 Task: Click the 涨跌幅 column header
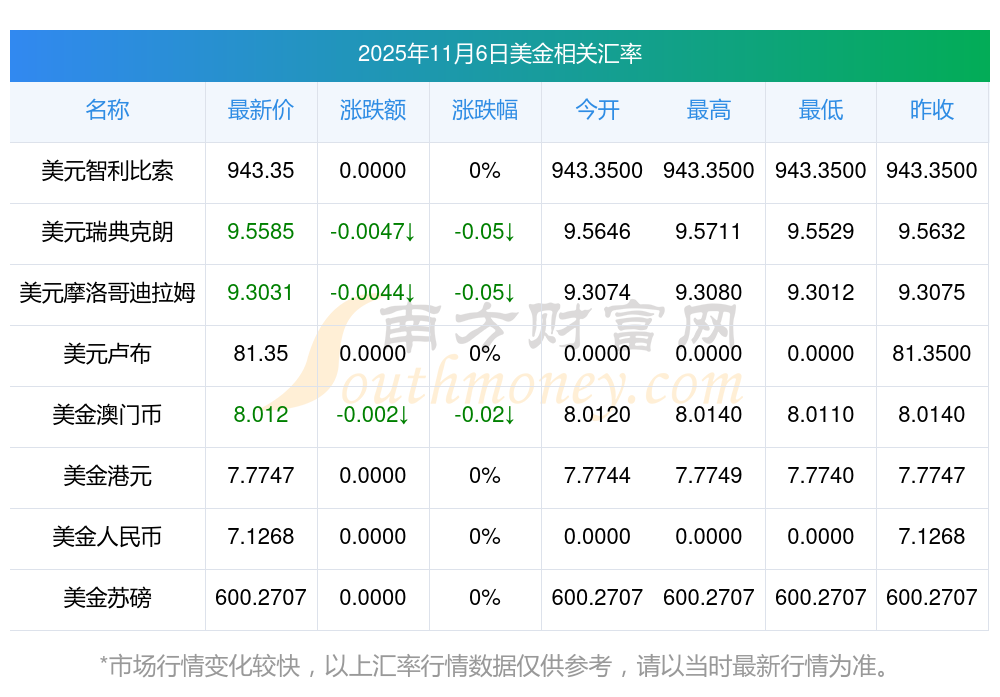(485, 110)
